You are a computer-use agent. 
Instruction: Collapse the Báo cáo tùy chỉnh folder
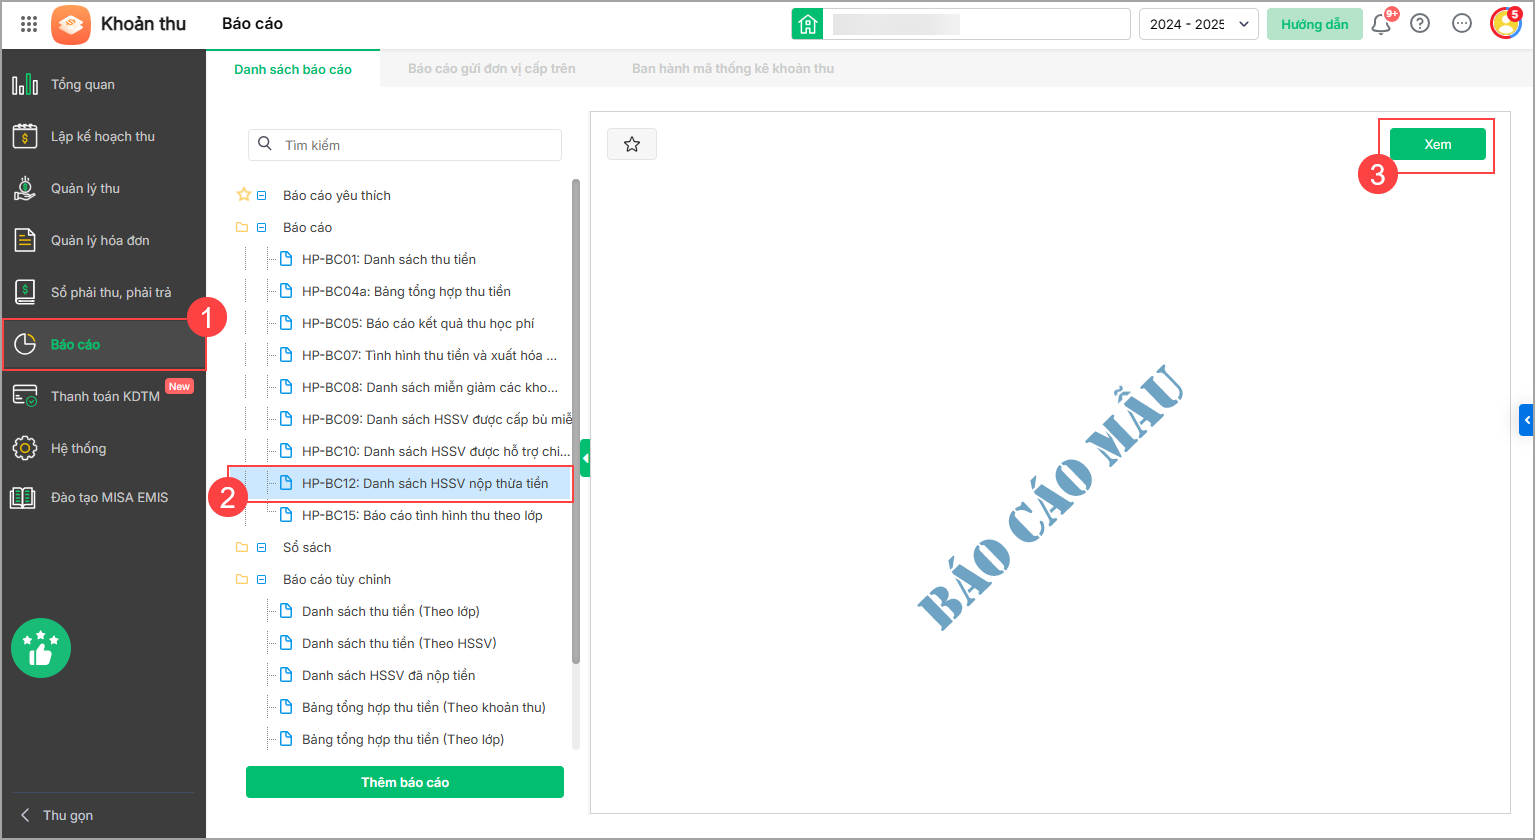[261, 580]
